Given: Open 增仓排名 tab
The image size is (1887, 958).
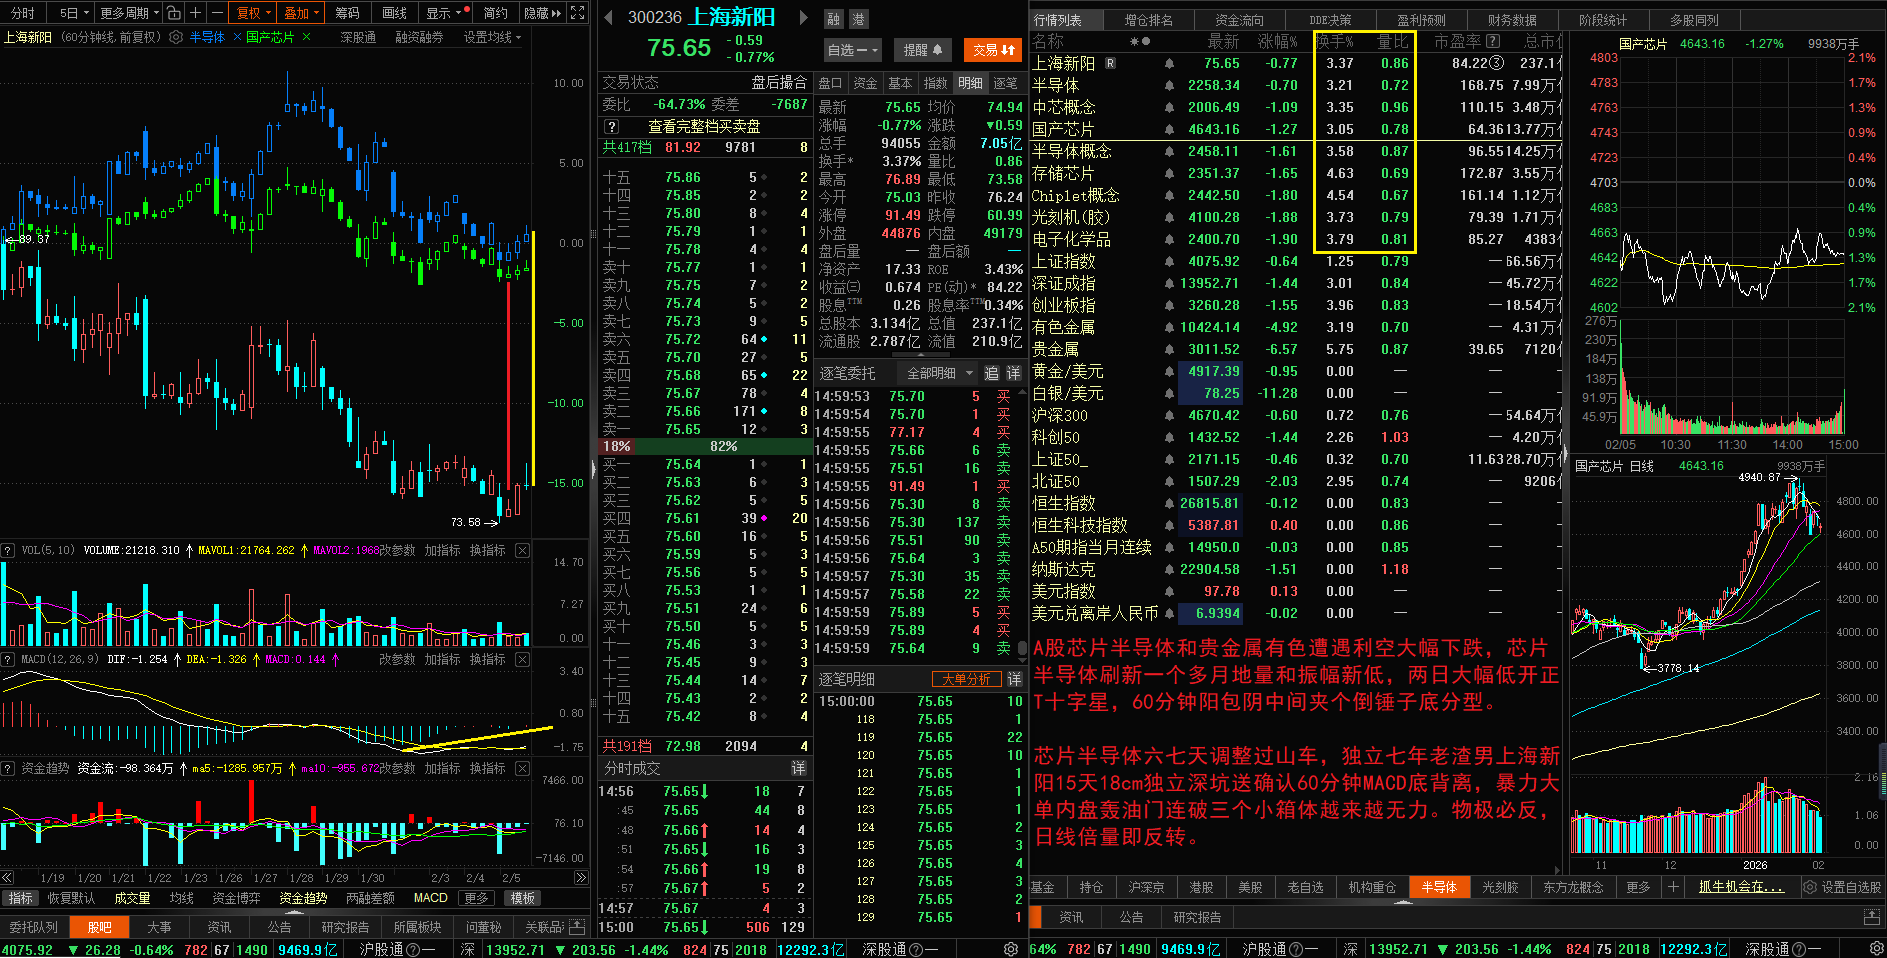Looking at the screenshot, I should pos(1148,20).
